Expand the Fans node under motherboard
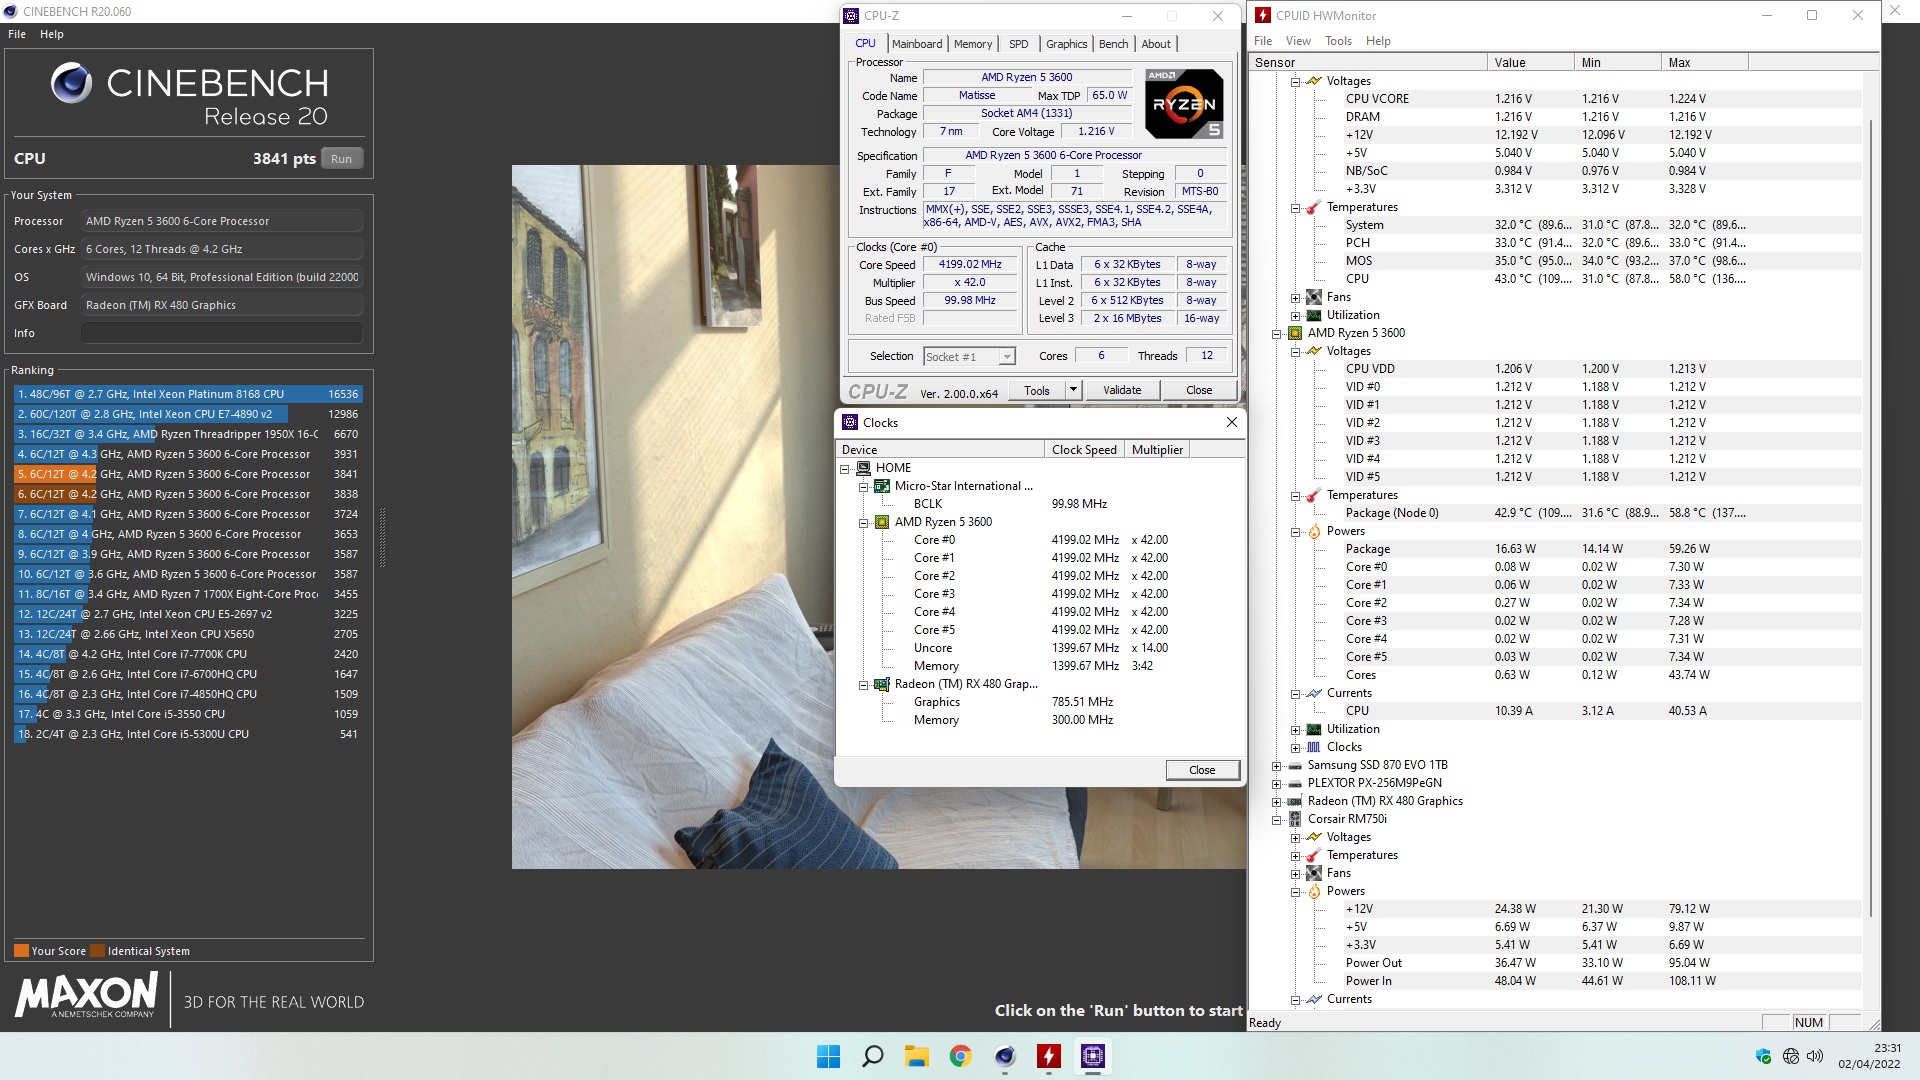Screen dimensions: 1920x1080 [x=1295, y=297]
